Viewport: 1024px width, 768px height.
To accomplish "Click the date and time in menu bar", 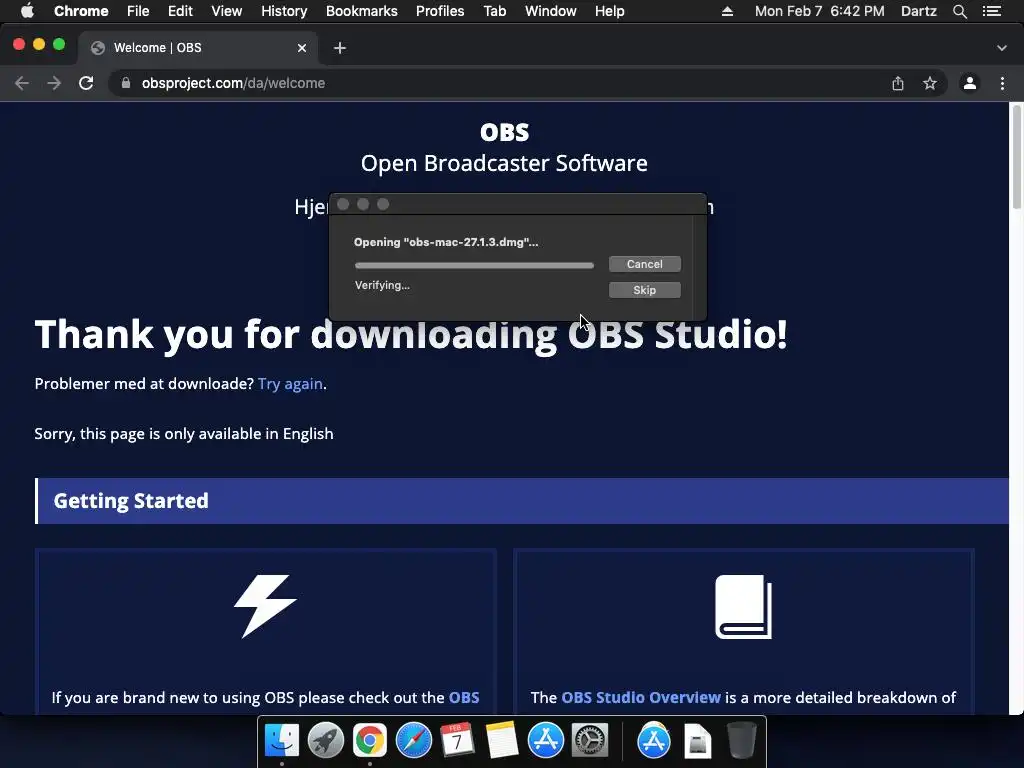I will (x=820, y=11).
